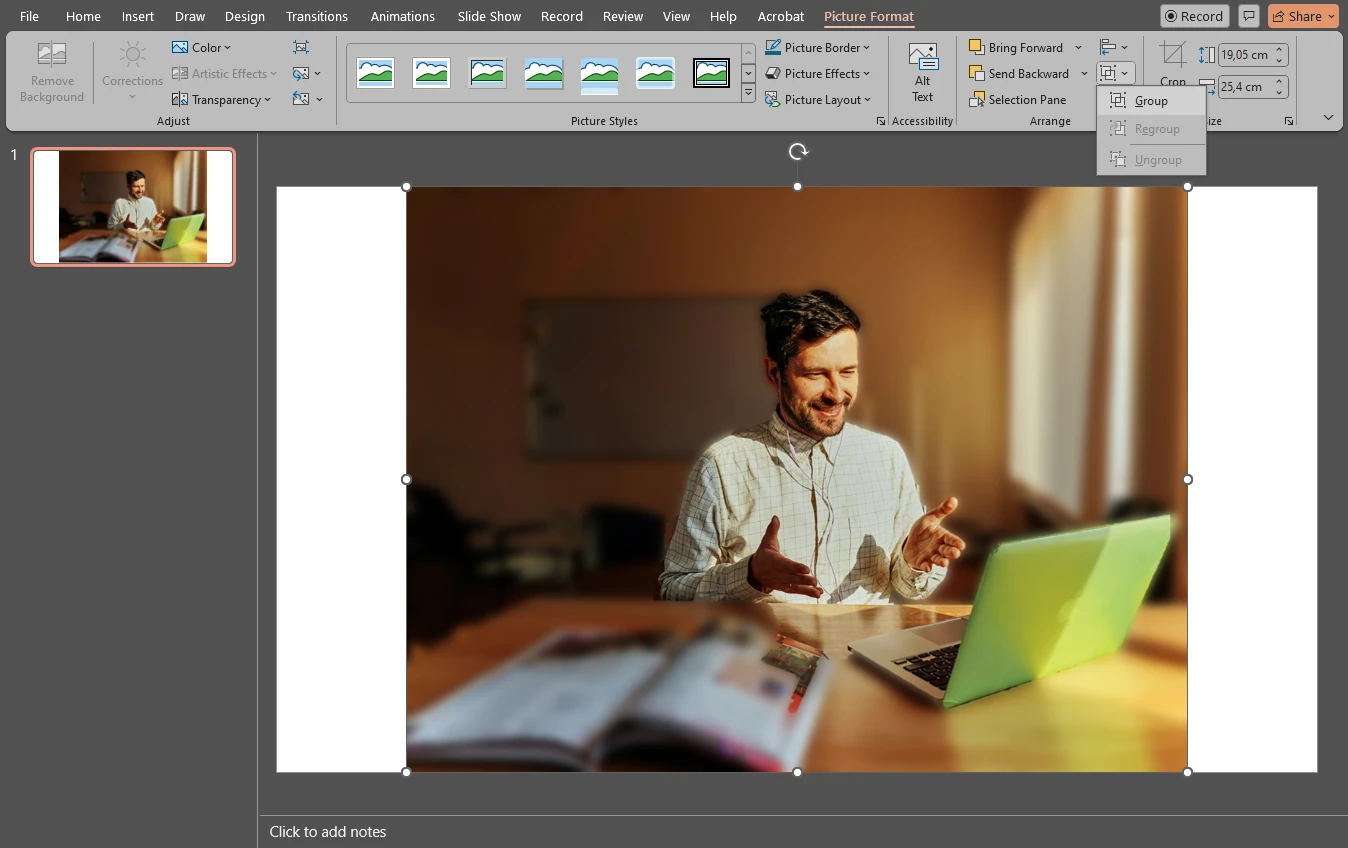Switch to the Design tab

pyautogui.click(x=245, y=16)
